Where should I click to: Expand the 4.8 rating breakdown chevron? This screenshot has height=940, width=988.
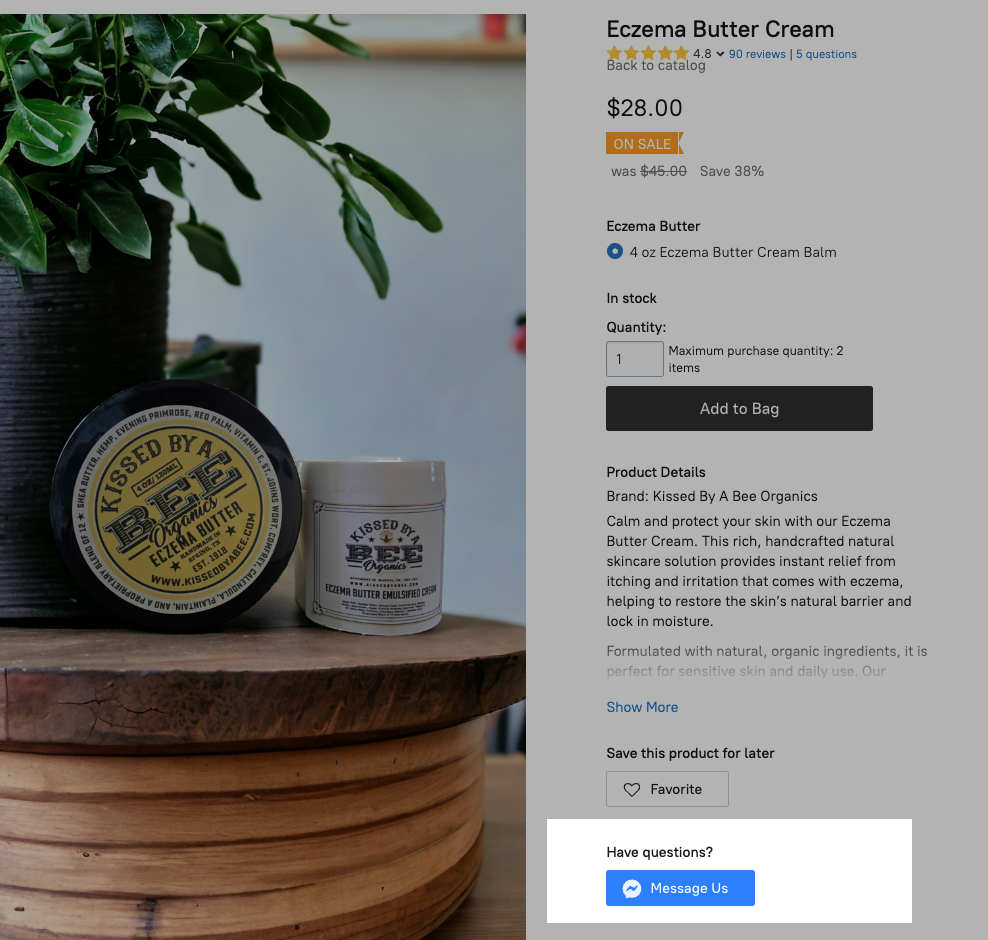720,54
